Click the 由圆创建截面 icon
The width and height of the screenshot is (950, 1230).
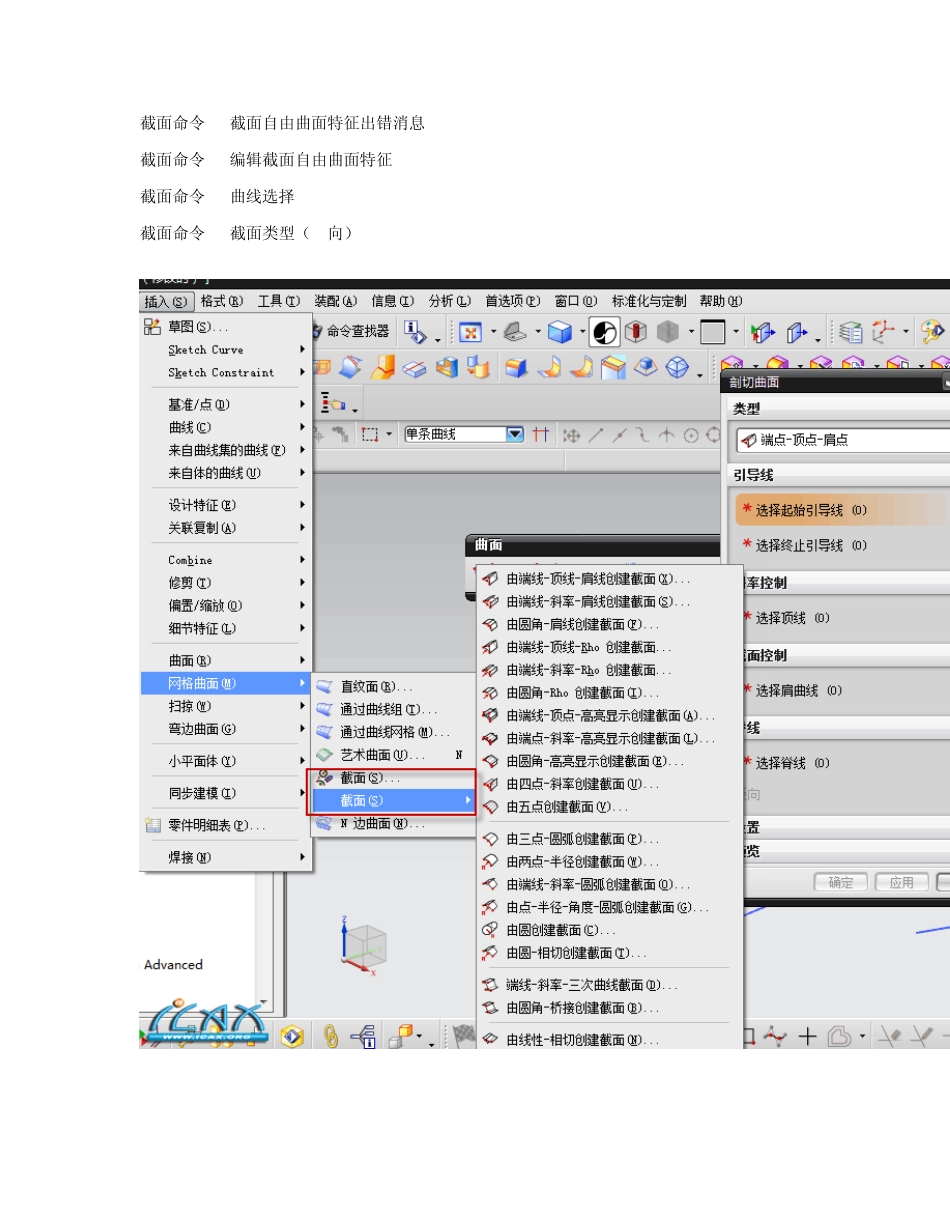click(x=490, y=930)
